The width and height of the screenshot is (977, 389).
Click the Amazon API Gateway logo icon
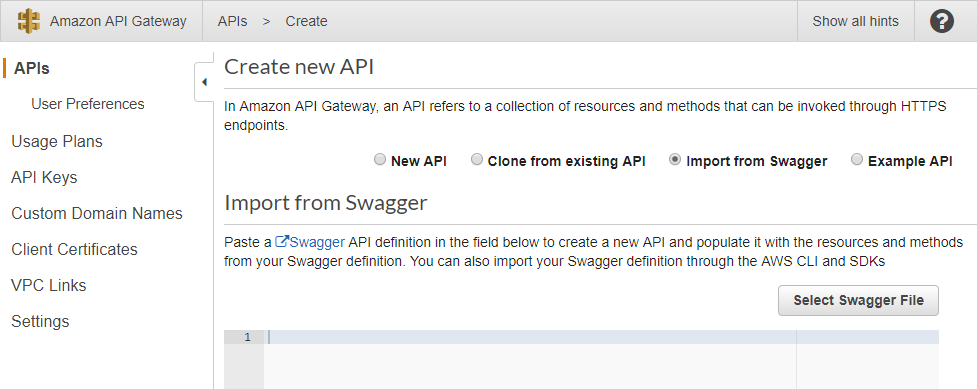[29, 21]
